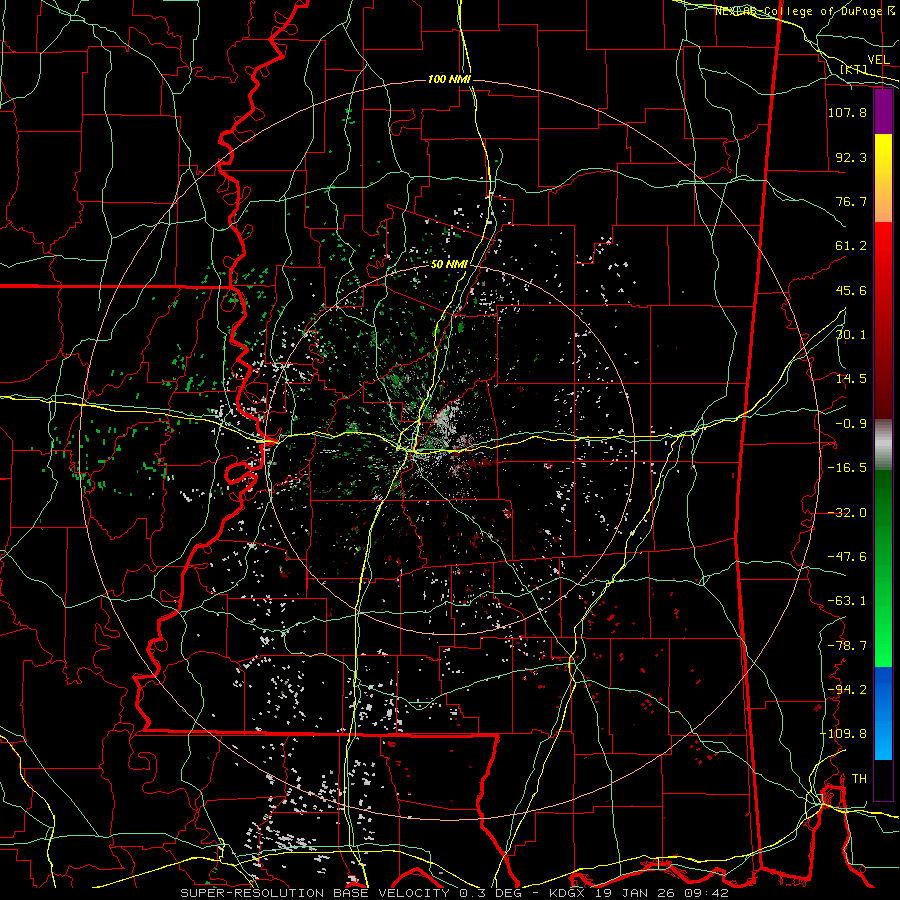Select the 14.5 velocity scale value

pos(851,379)
